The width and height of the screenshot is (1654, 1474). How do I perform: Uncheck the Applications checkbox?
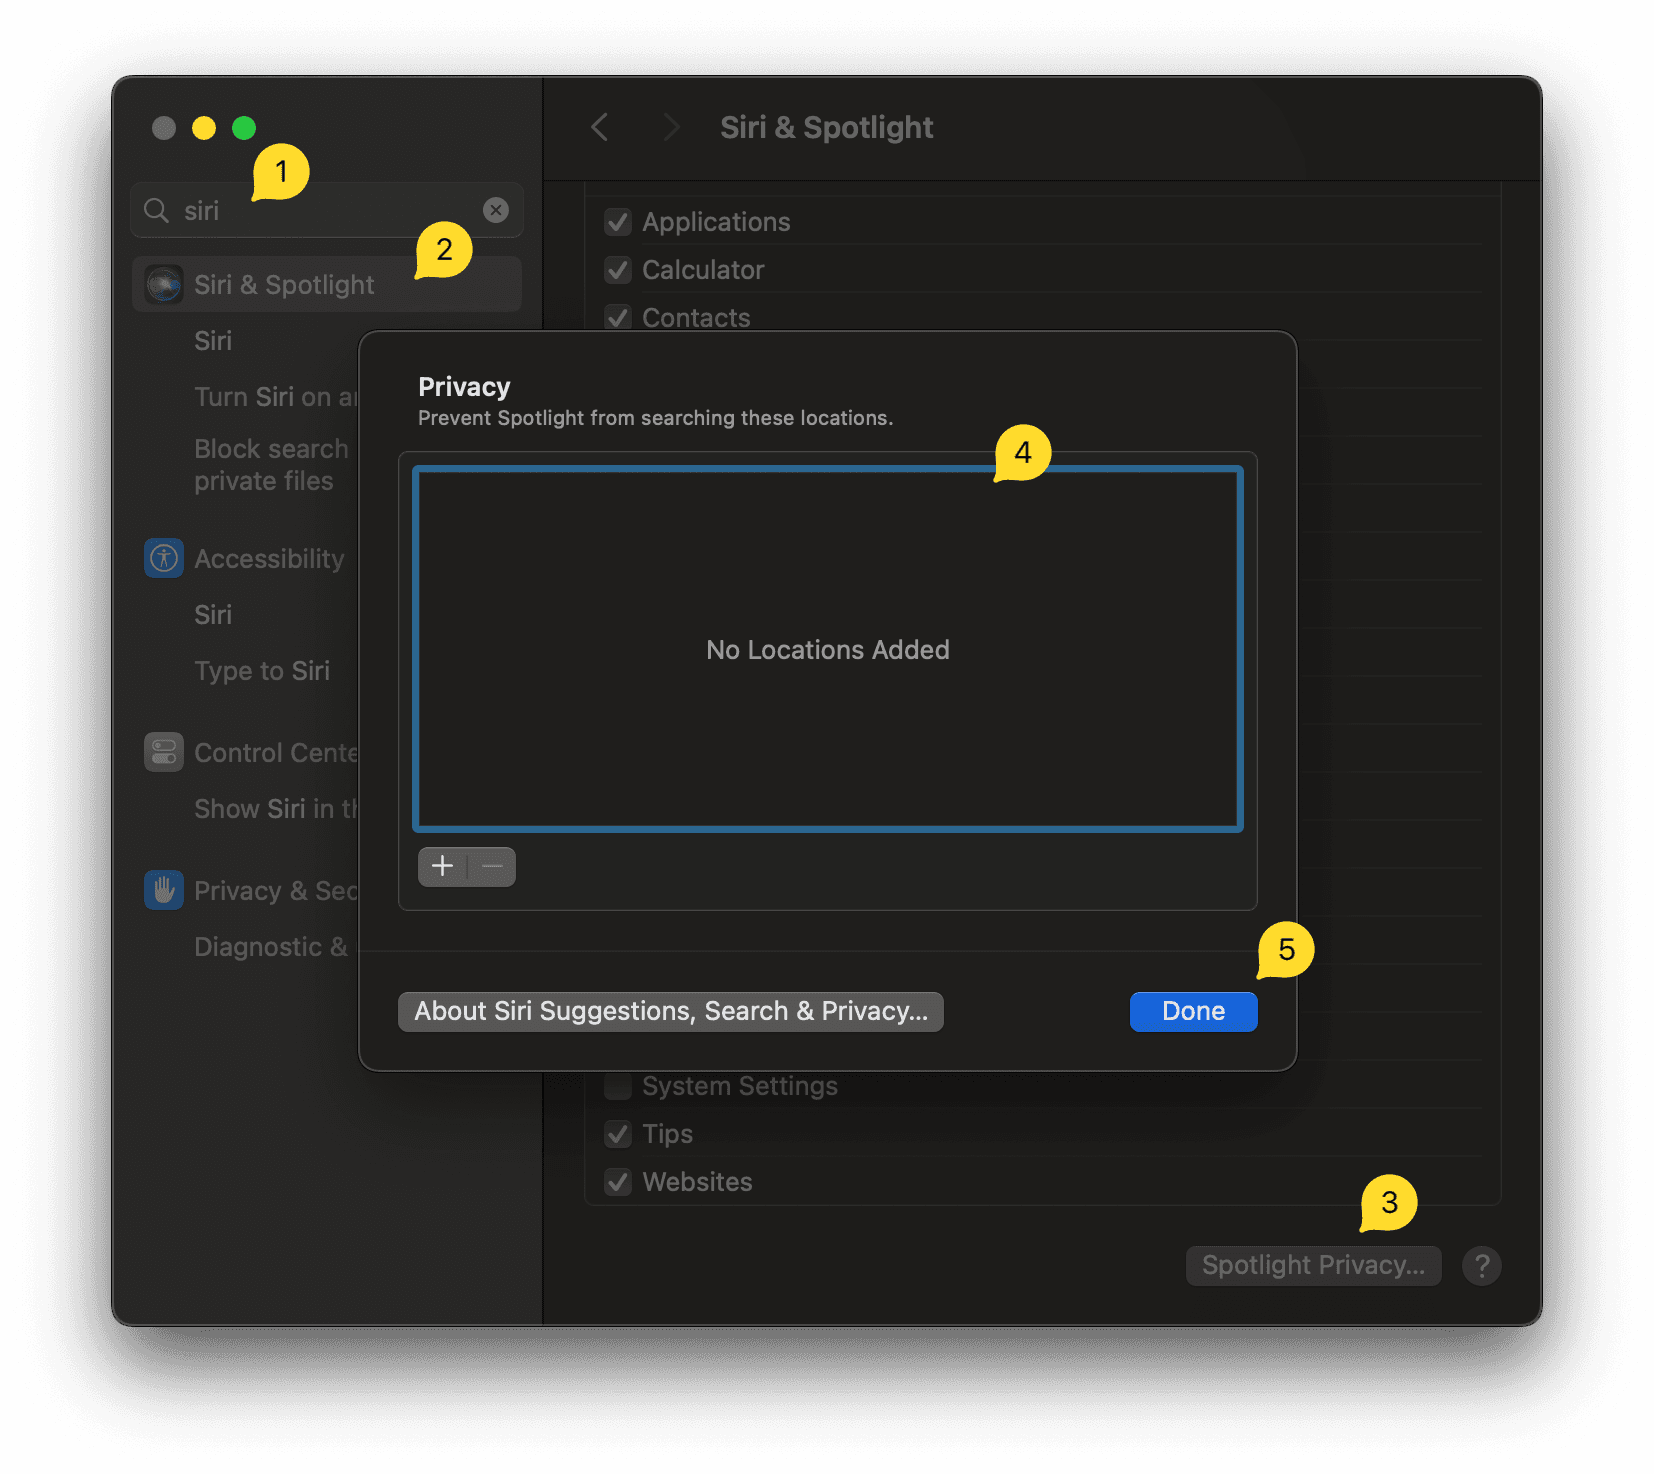[x=618, y=222]
